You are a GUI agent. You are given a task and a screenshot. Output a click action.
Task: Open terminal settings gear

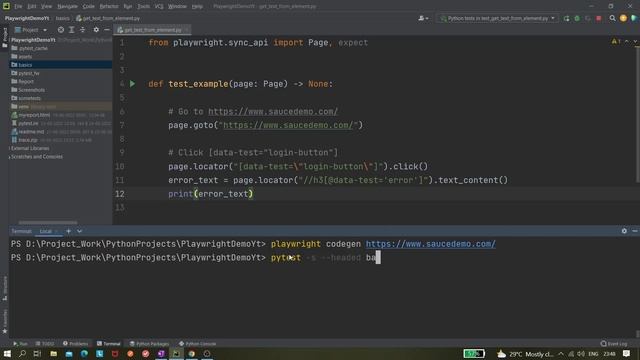(624, 231)
